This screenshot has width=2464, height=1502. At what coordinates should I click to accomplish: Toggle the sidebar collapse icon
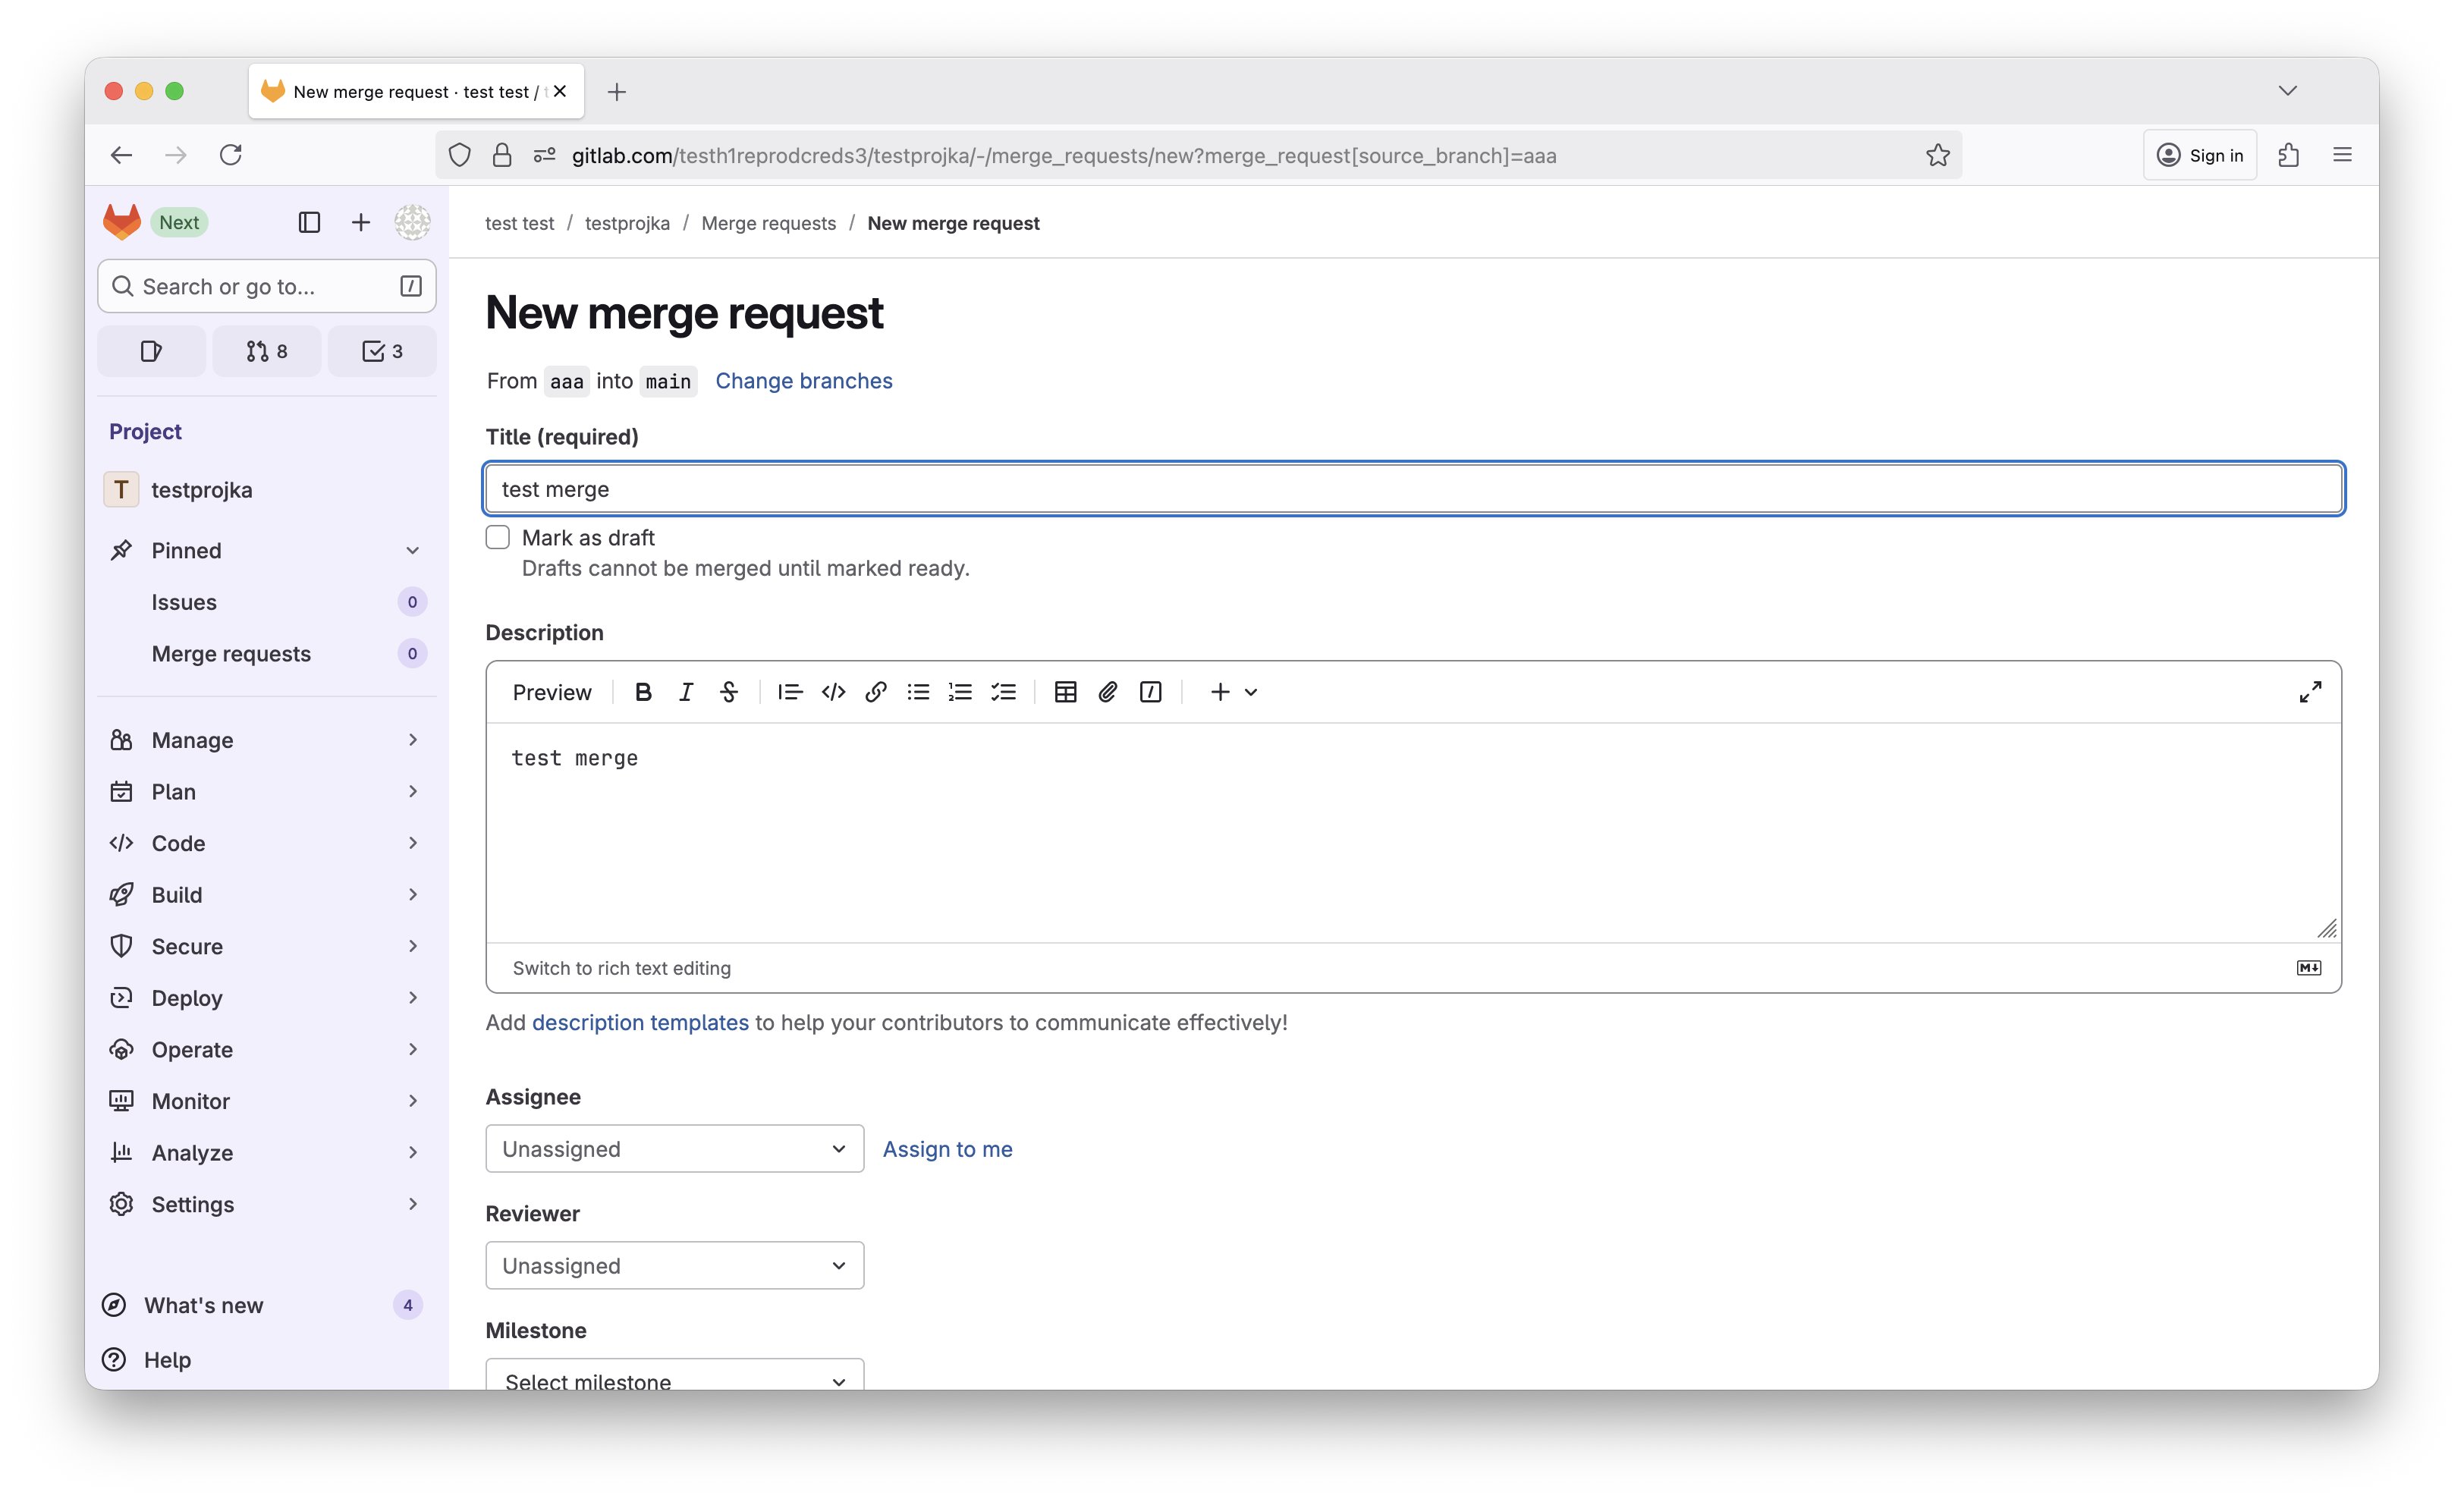[x=309, y=222]
